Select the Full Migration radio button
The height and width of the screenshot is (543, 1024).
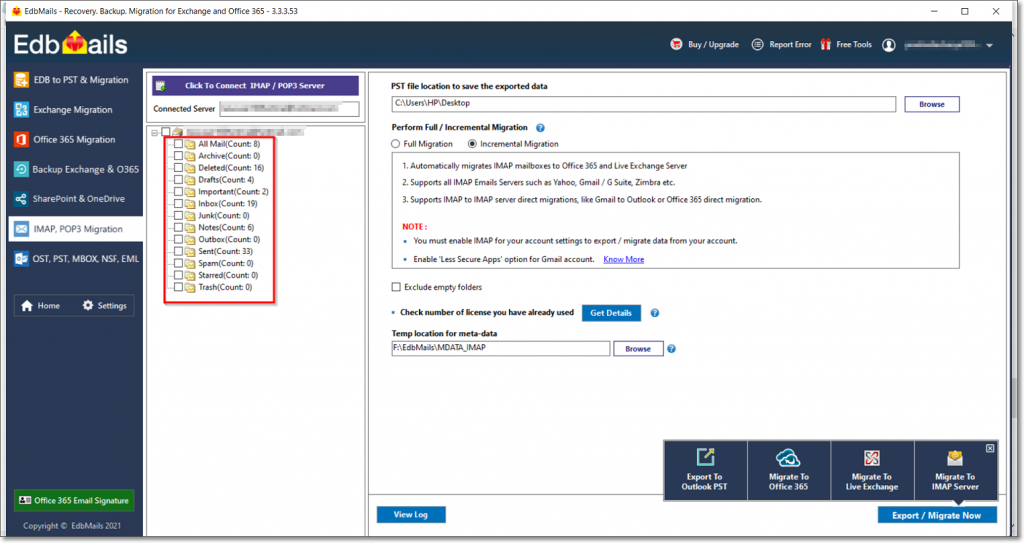(396, 144)
